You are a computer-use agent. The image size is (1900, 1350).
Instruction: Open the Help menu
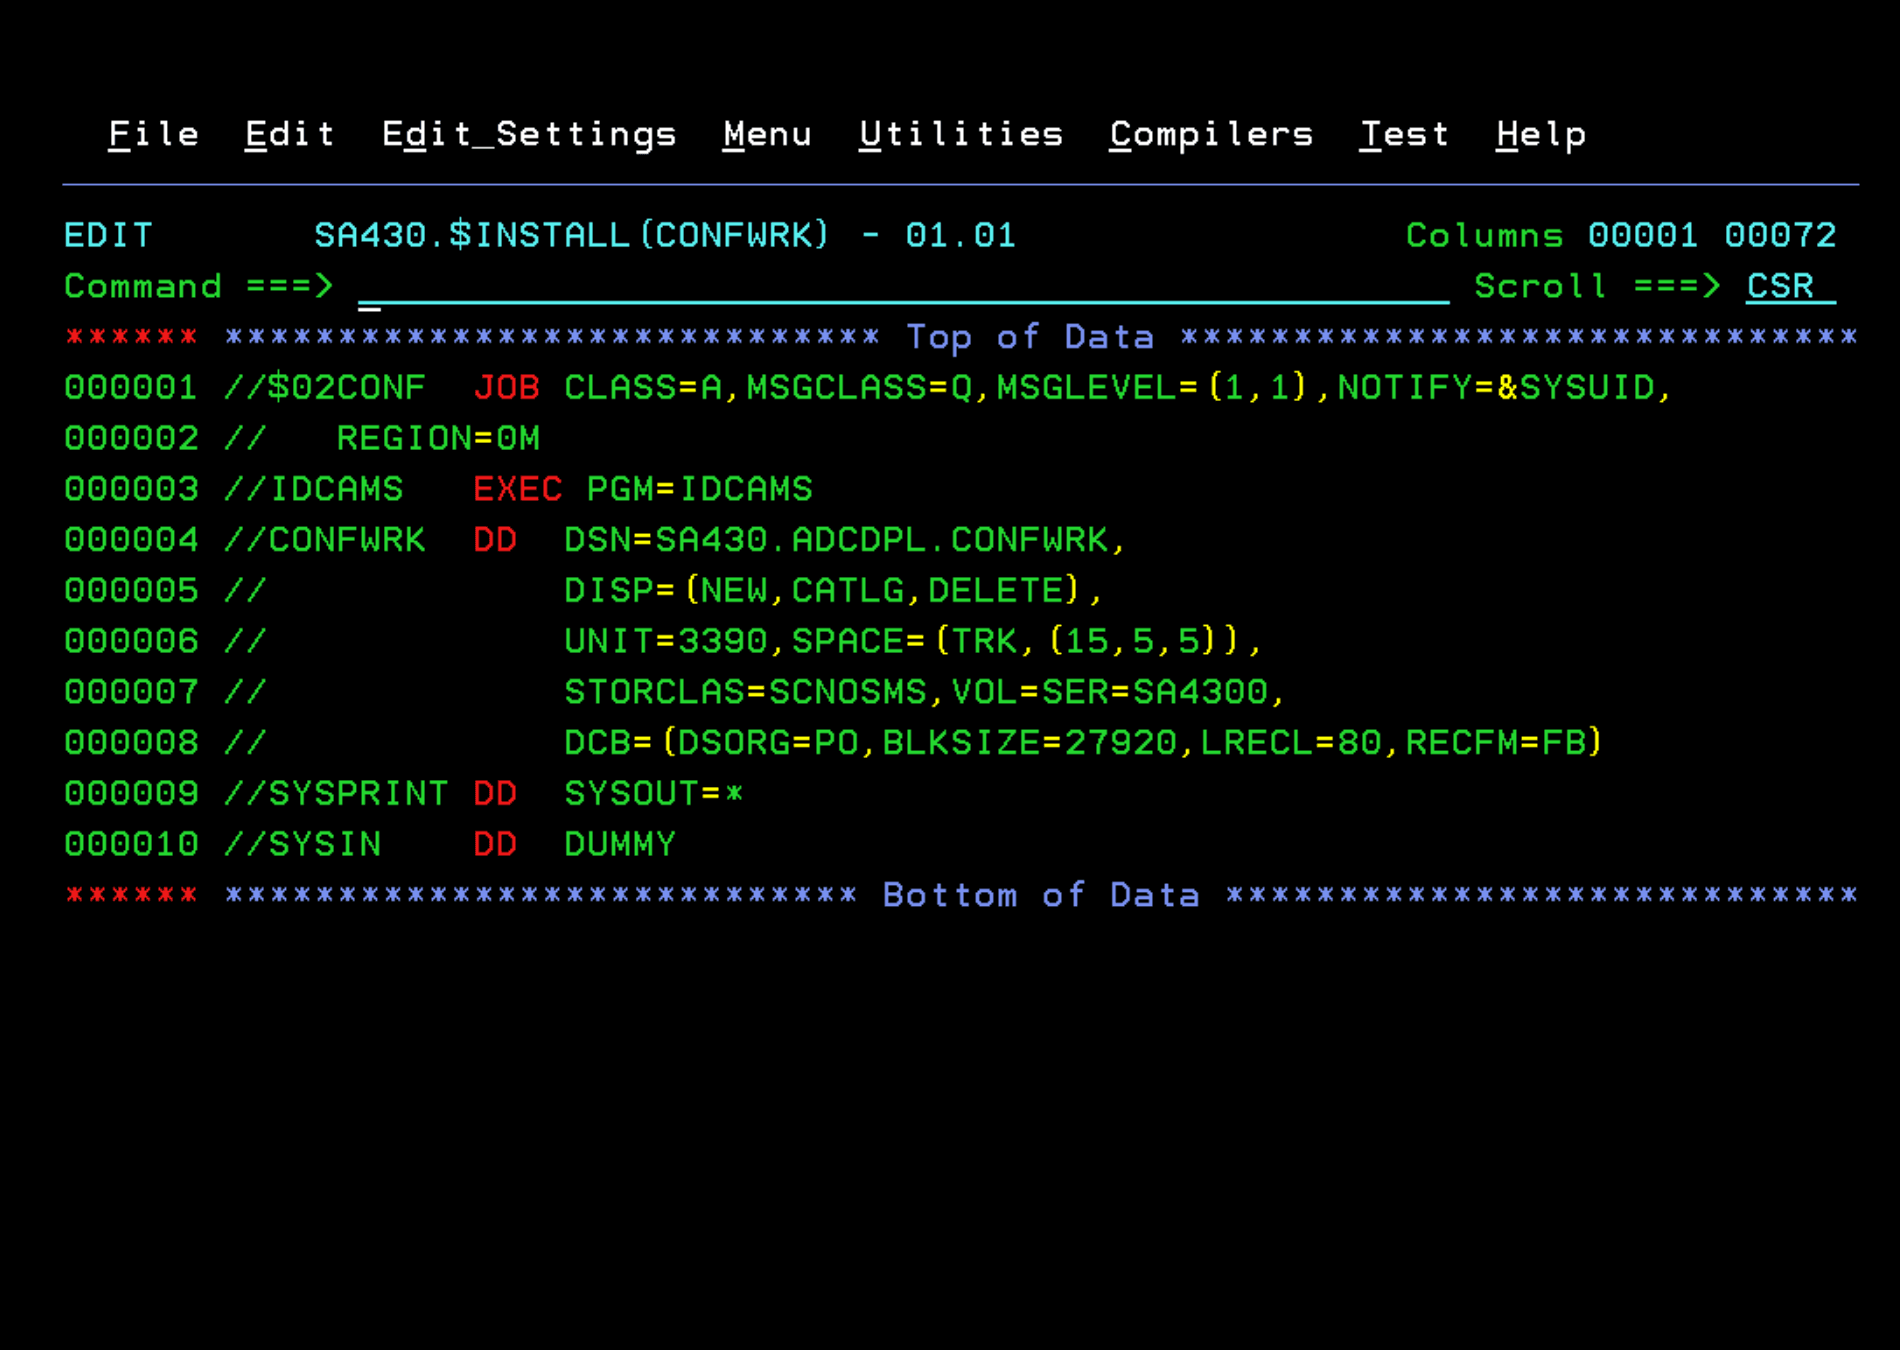coord(1540,133)
